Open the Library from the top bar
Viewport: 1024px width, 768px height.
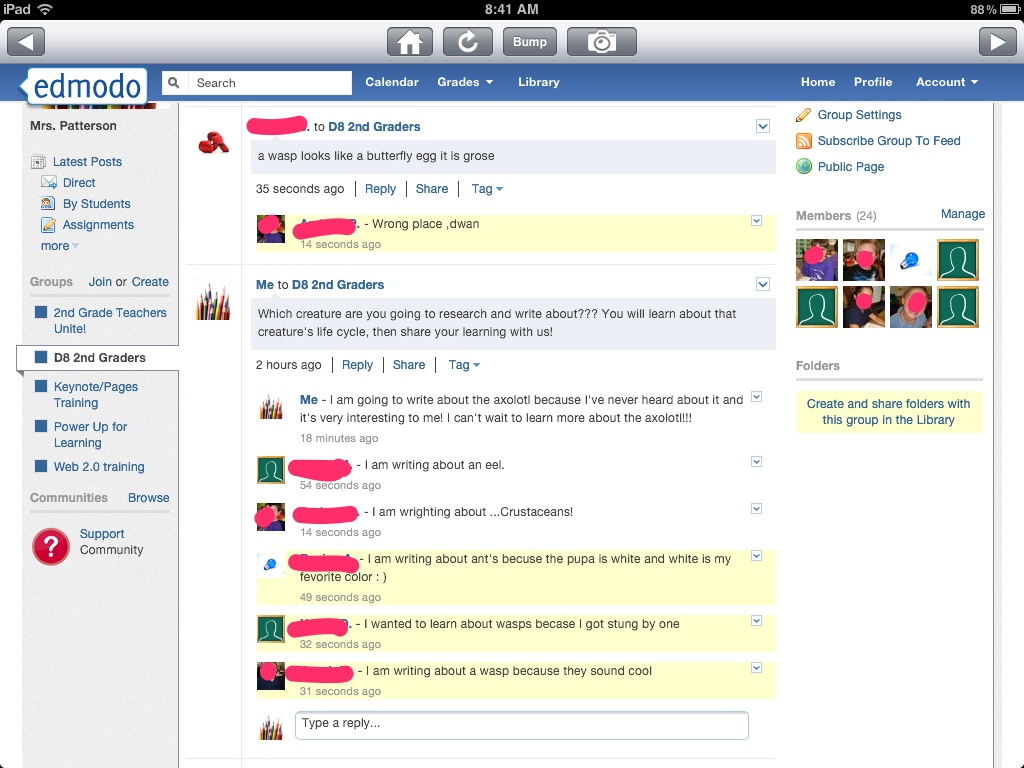538,82
